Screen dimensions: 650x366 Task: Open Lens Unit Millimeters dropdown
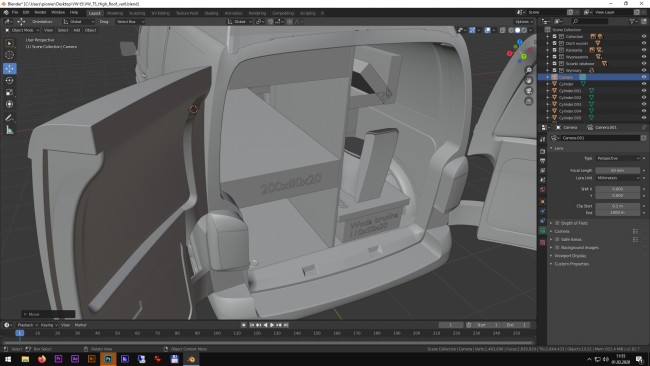click(x=618, y=178)
